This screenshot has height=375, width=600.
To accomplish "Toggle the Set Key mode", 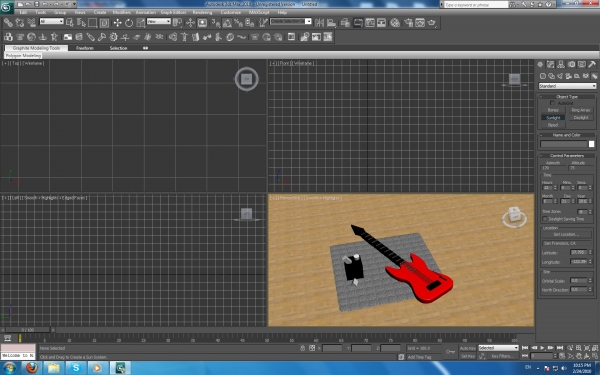I will [x=468, y=356].
